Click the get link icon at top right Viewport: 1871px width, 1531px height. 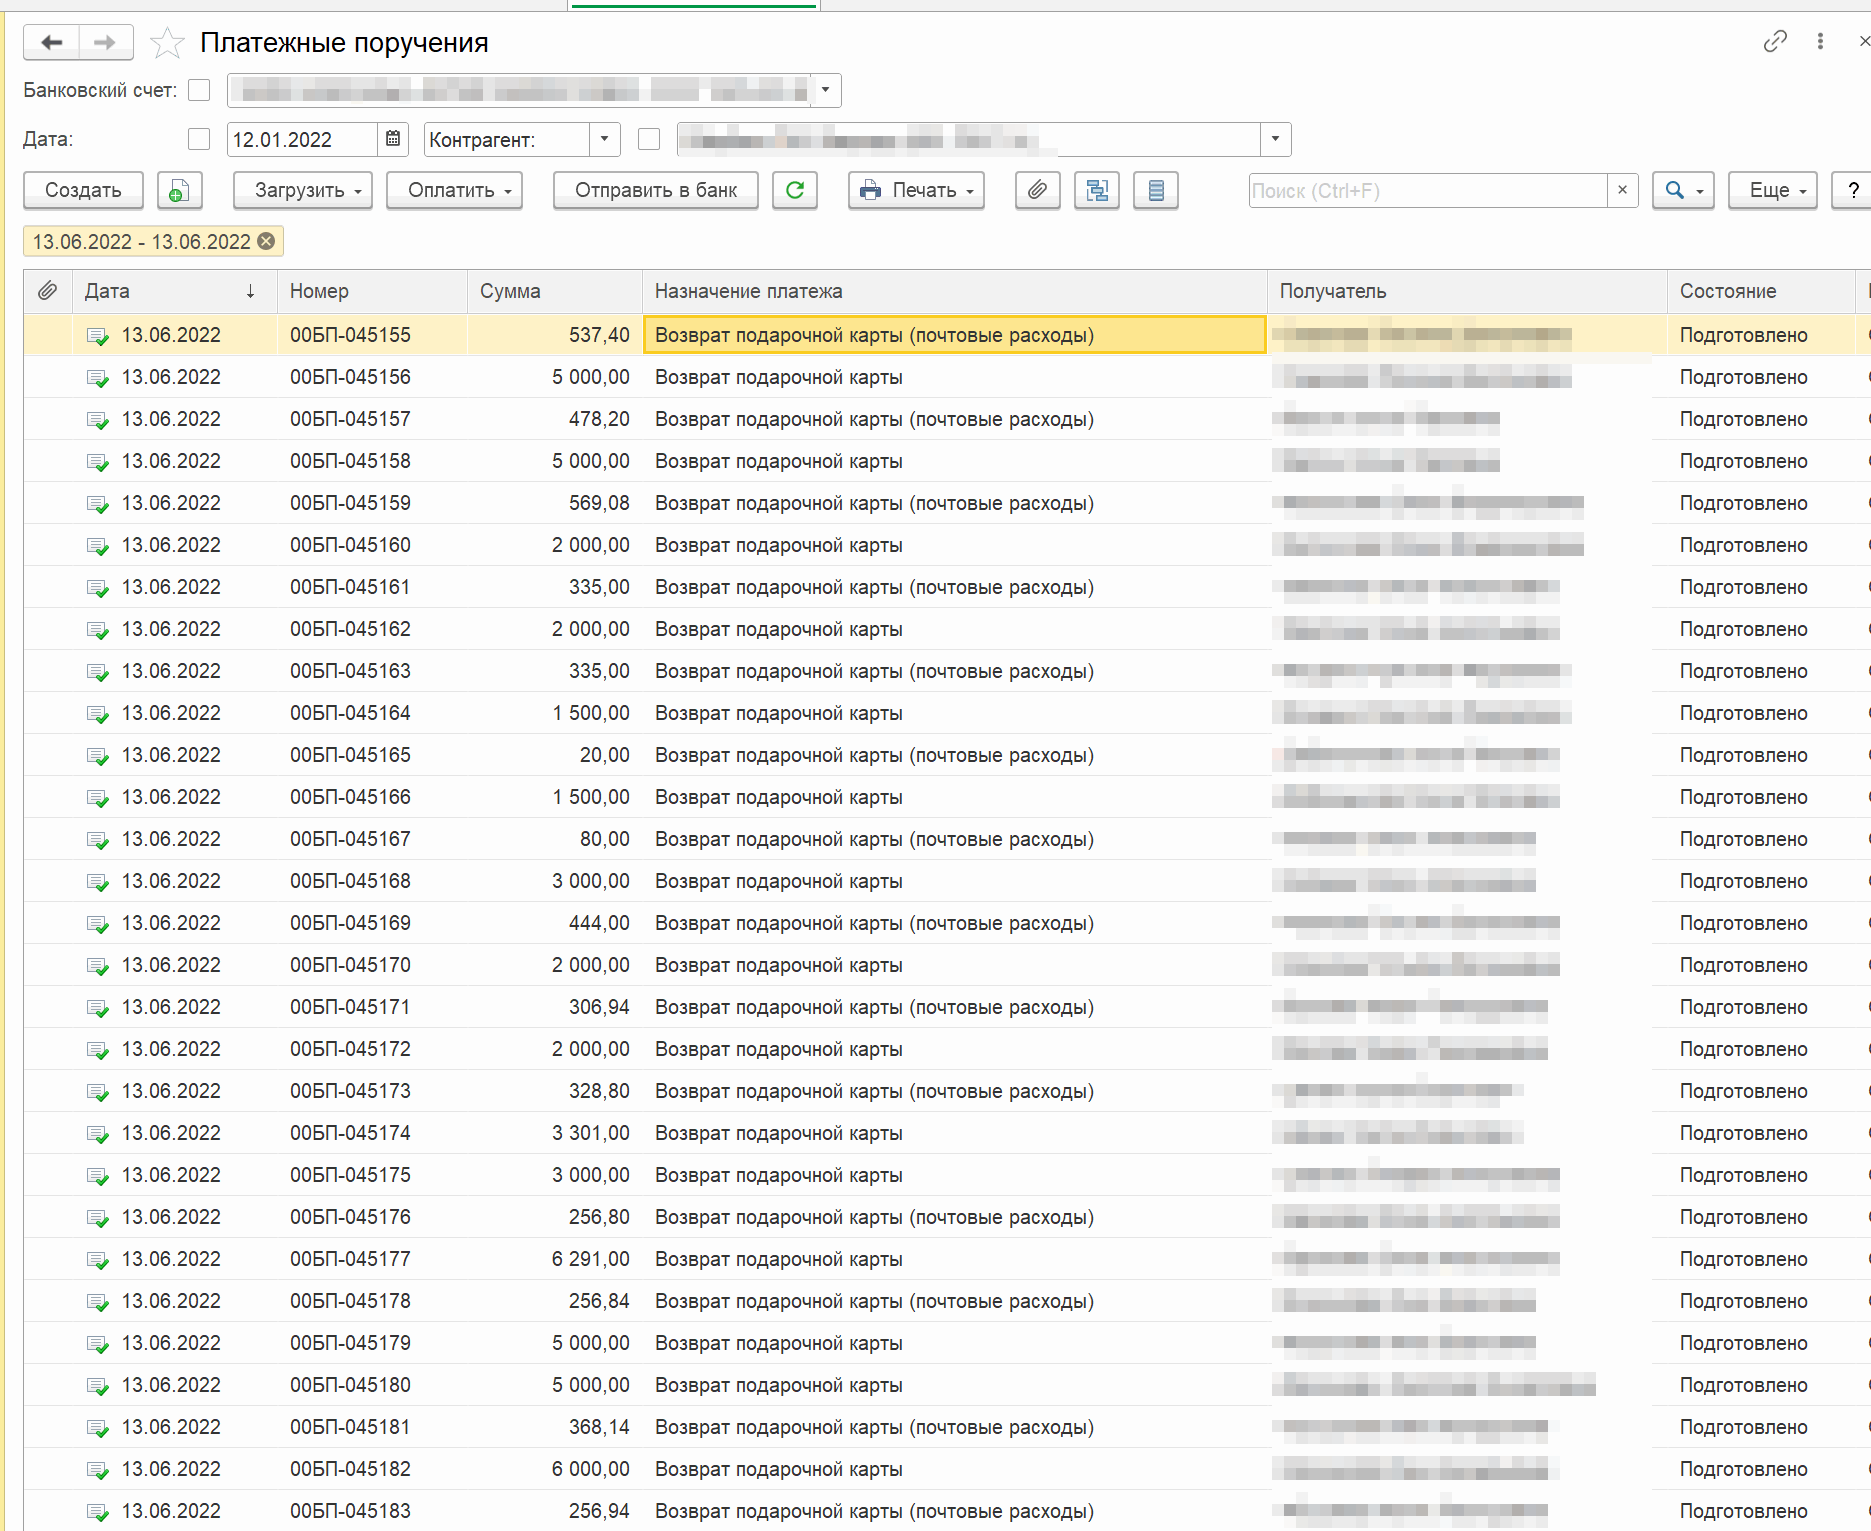(1775, 41)
